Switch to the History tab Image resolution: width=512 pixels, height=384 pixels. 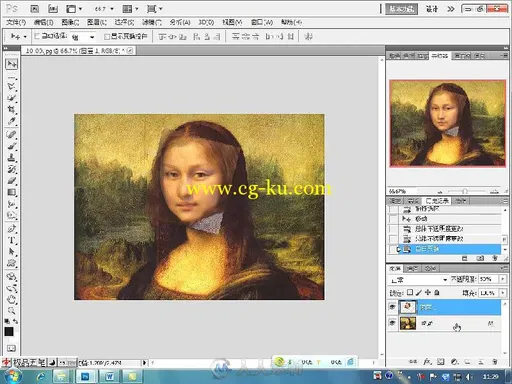point(437,201)
